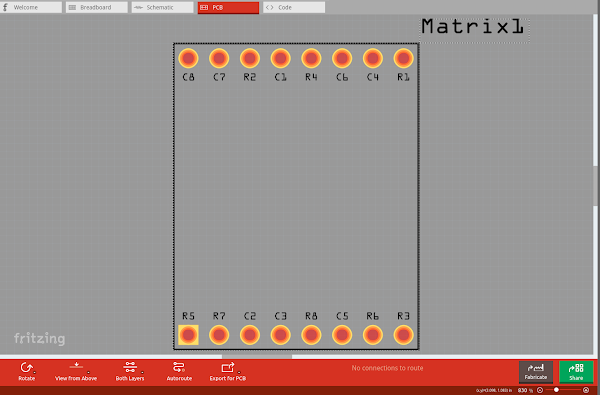600x395 pixels.
Task: Open the Export for PCB option
Action: tap(227, 367)
